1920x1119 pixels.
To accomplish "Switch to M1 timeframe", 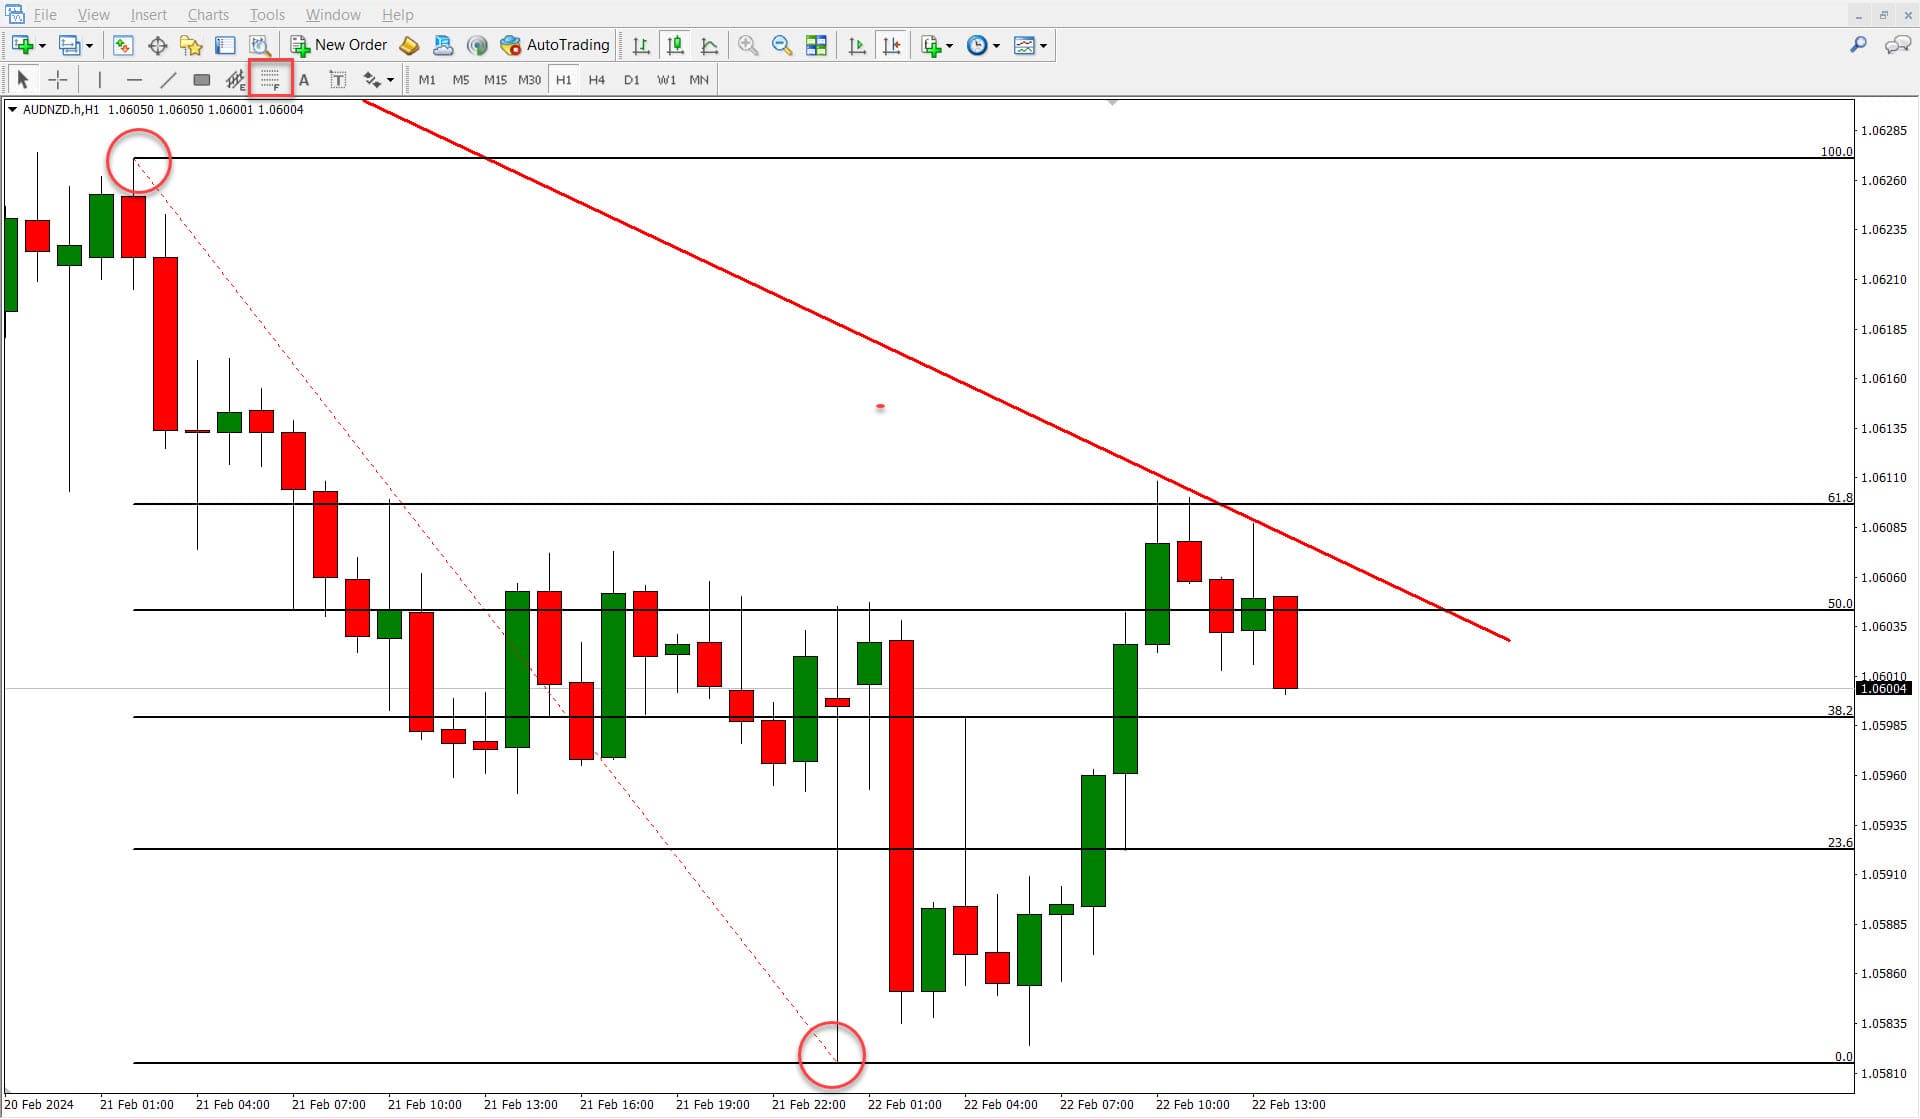I will 427,80.
